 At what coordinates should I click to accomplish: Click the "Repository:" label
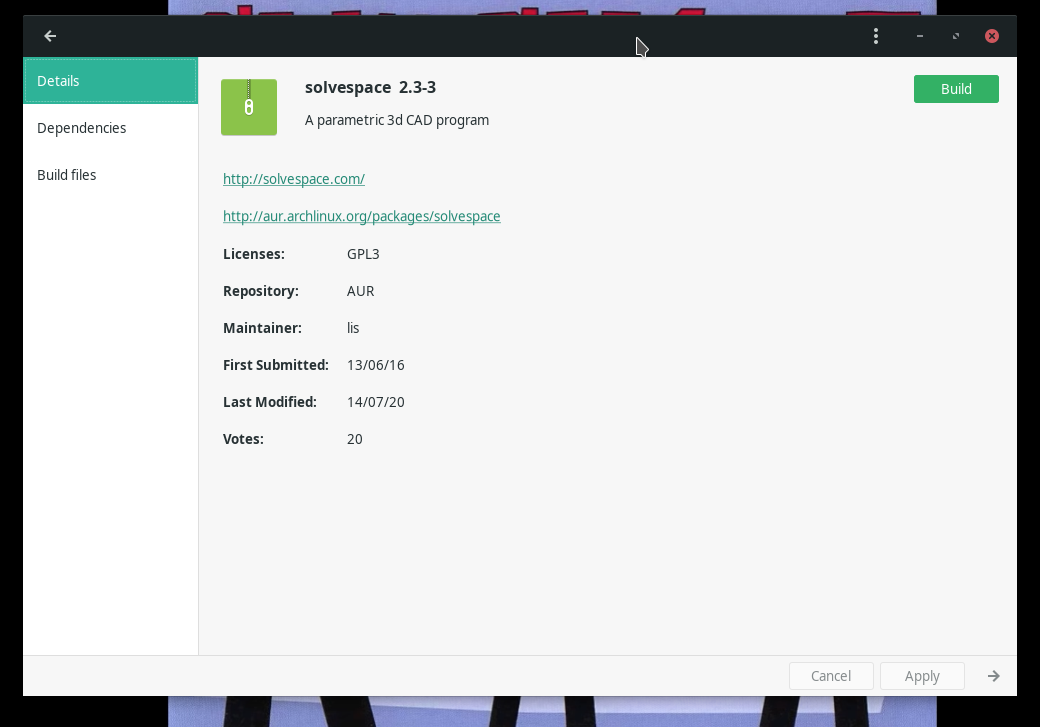point(261,291)
